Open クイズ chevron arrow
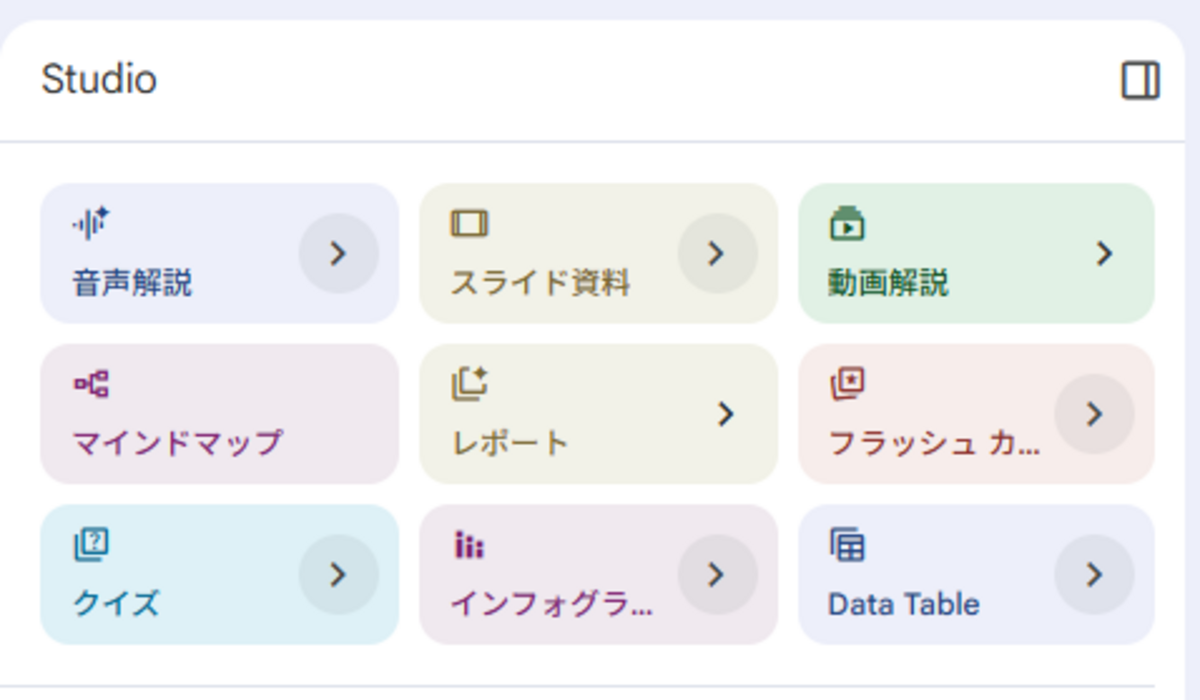Screen dimensions: 1200x700 tap(337, 575)
